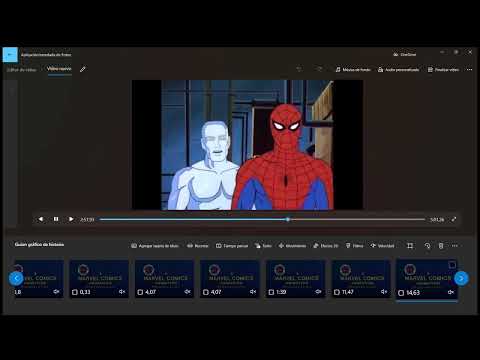Toggle mute on the 11,47 clip
The width and height of the screenshot is (480, 360).
[384, 292]
